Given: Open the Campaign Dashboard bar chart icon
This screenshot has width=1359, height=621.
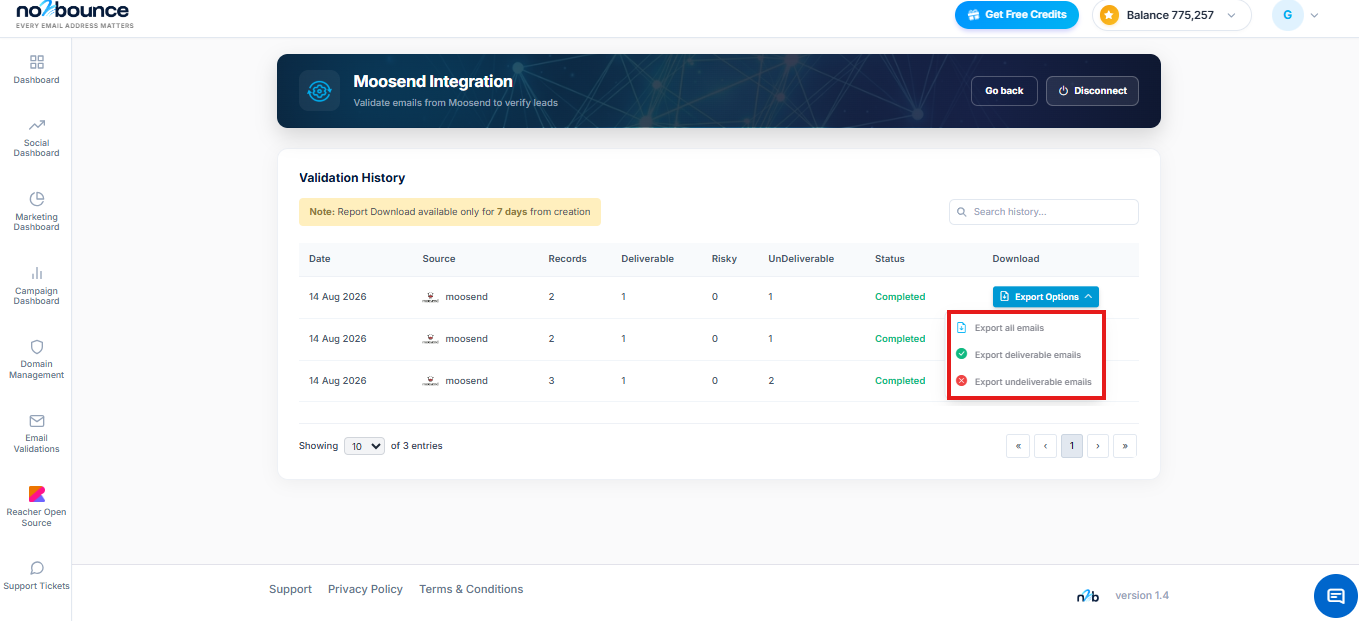Looking at the screenshot, I should 36,273.
